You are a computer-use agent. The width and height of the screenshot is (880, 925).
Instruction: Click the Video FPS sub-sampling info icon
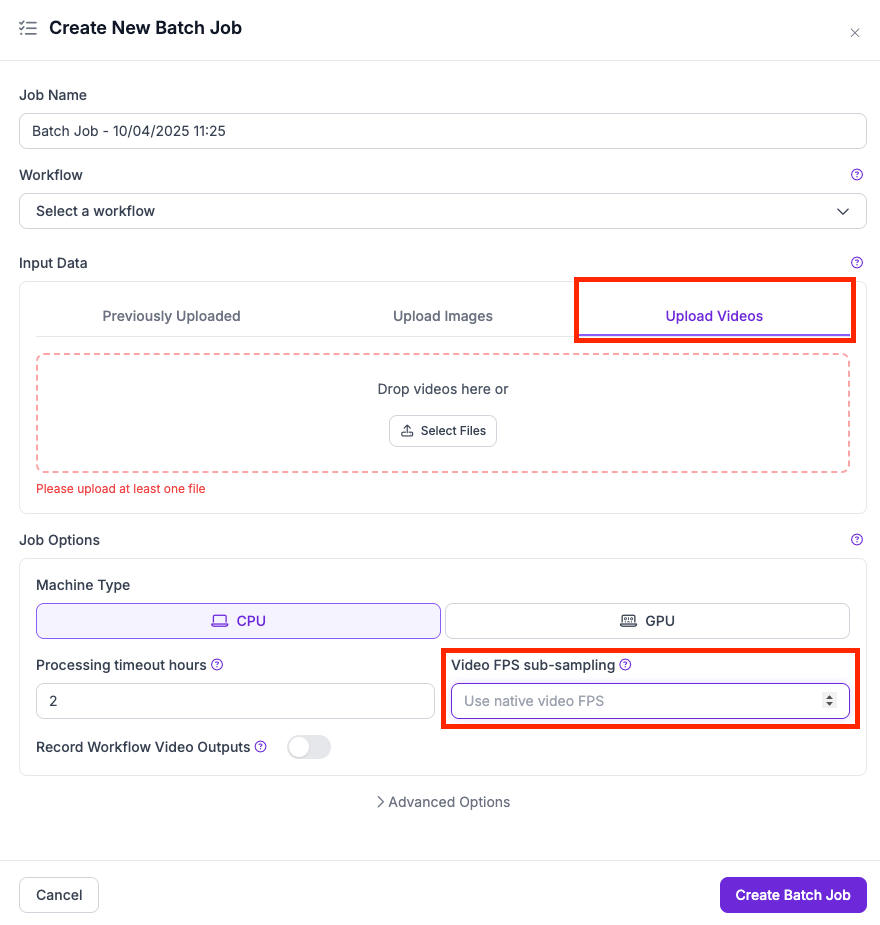pyautogui.click(x=626, y=665)
